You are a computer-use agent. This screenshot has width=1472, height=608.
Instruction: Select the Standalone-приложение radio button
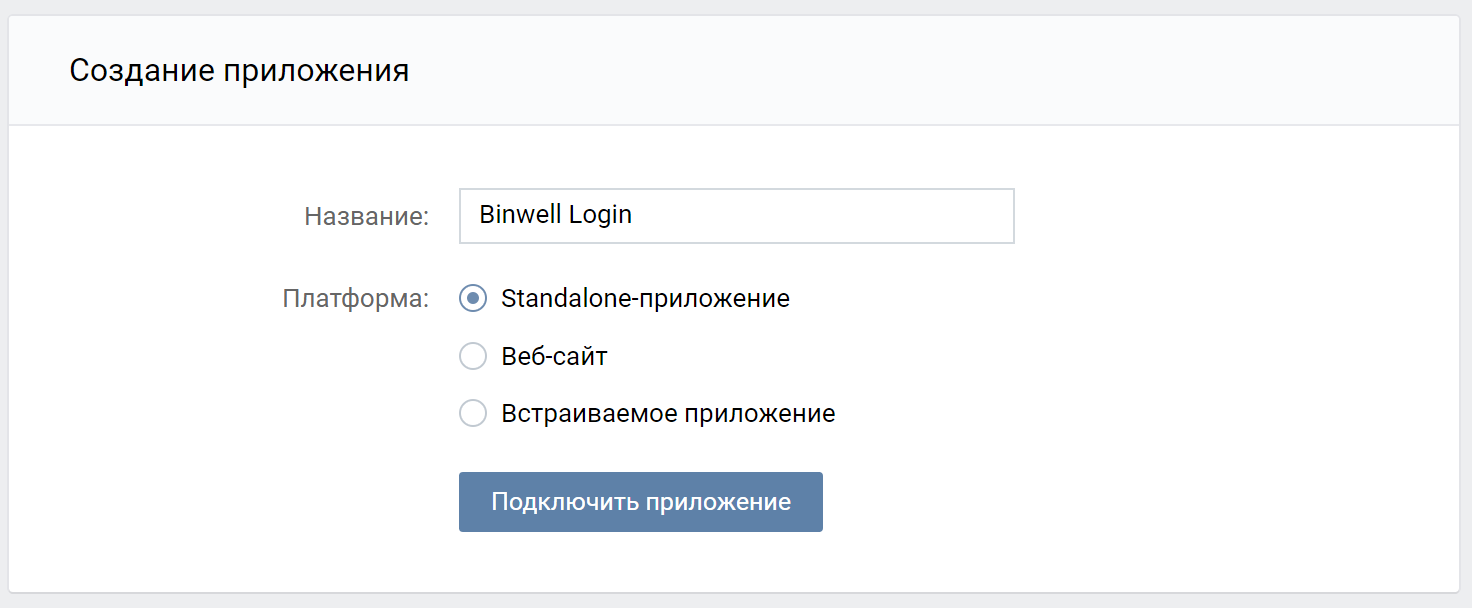tap(472, 298)
